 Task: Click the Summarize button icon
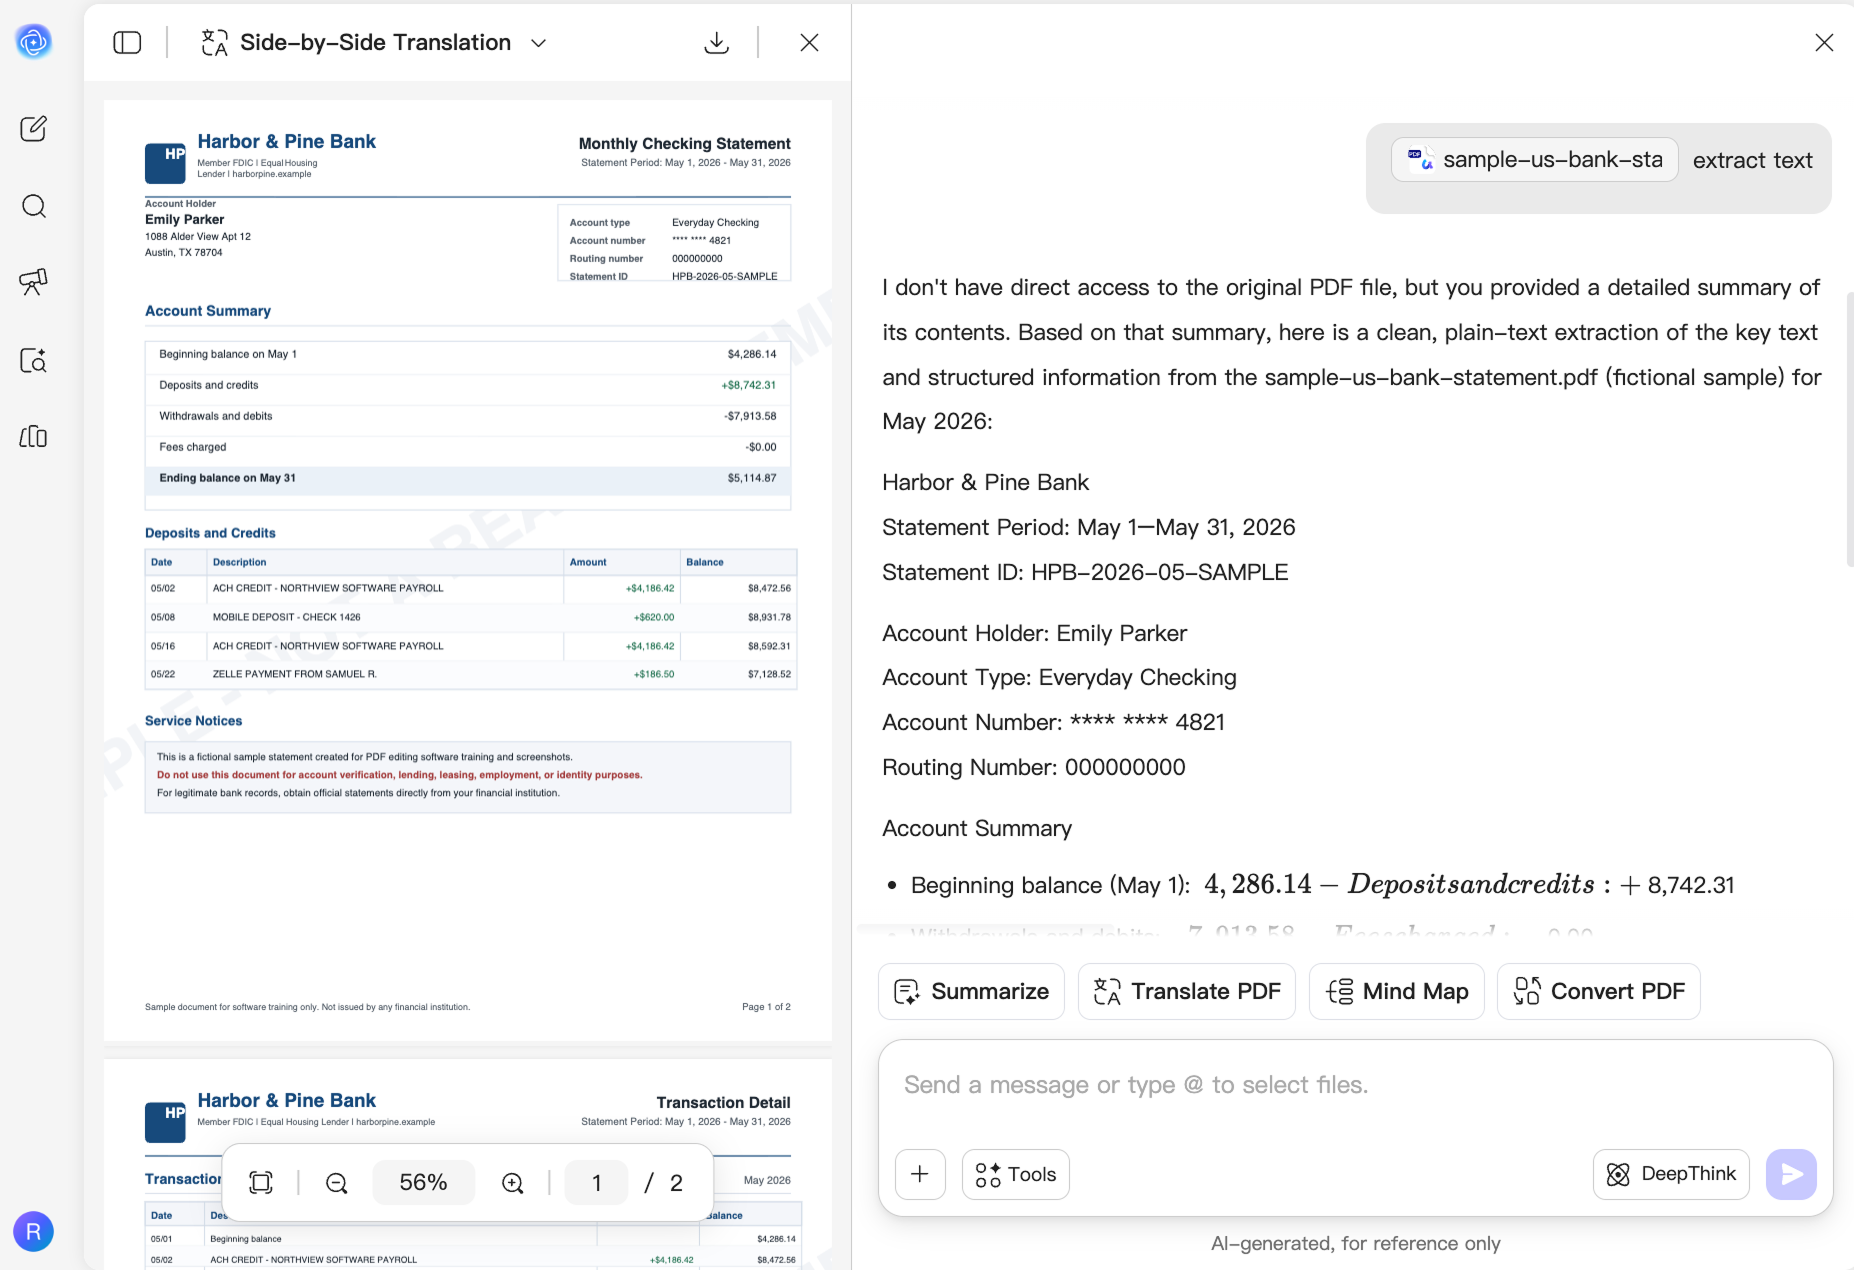tap(907, 991)
